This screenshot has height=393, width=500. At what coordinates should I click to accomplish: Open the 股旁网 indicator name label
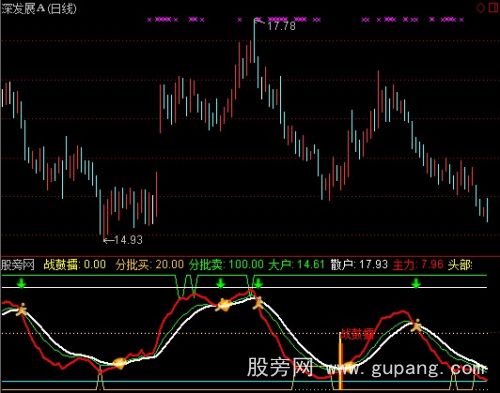18,265
